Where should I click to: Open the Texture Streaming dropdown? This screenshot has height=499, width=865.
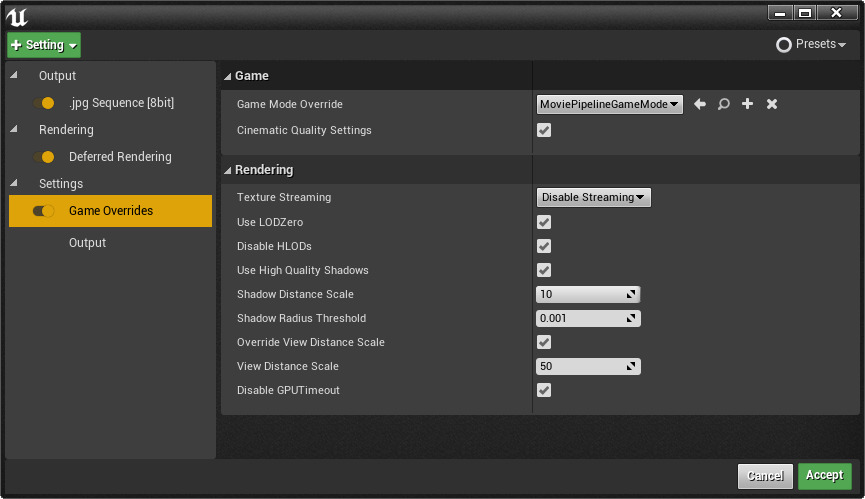[x=594, y=197]
